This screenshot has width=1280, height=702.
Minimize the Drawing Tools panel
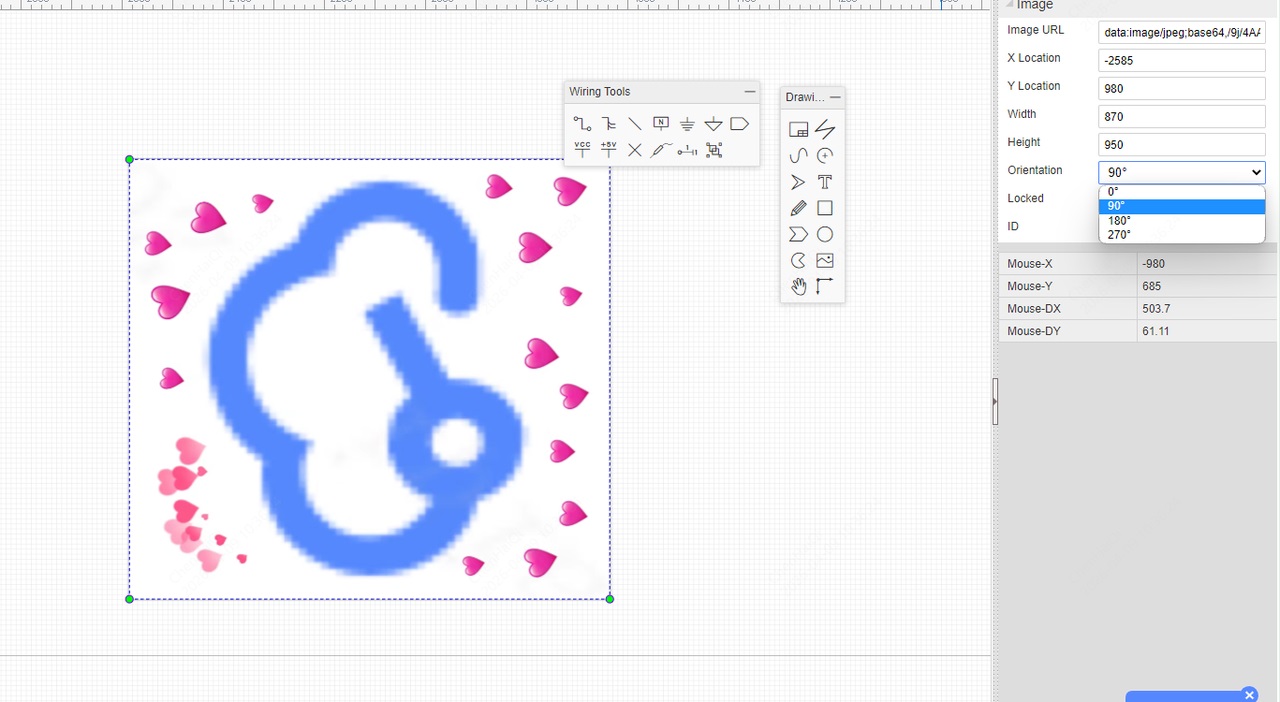[835, 97]
